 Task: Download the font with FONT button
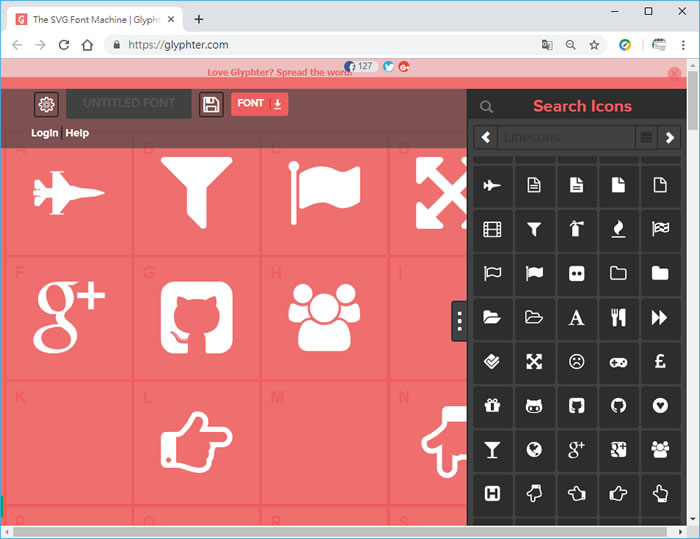click(x=259, y=104)
